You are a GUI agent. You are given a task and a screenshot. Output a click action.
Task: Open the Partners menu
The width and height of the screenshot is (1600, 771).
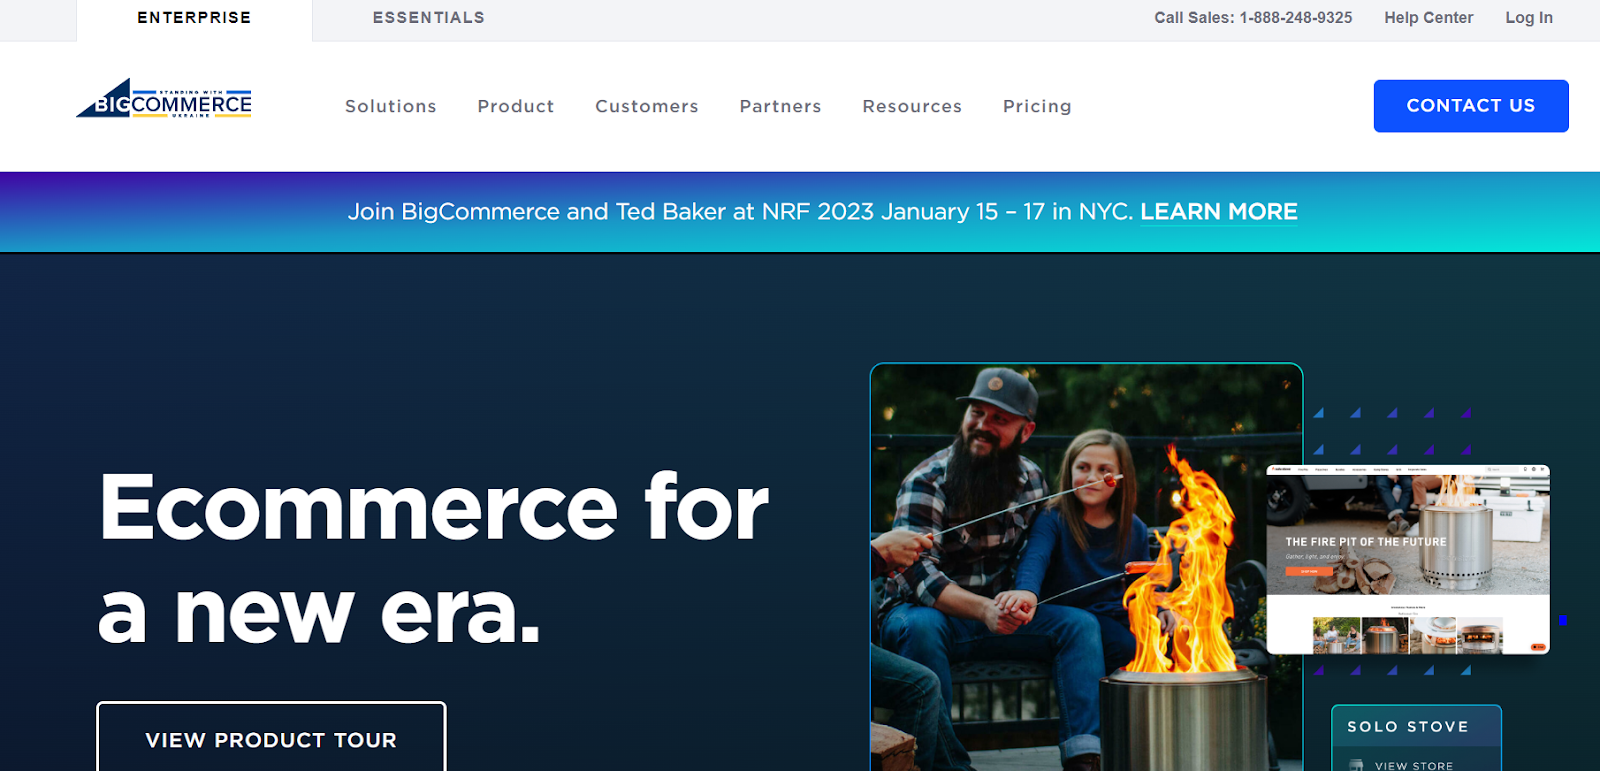(781, 106)
